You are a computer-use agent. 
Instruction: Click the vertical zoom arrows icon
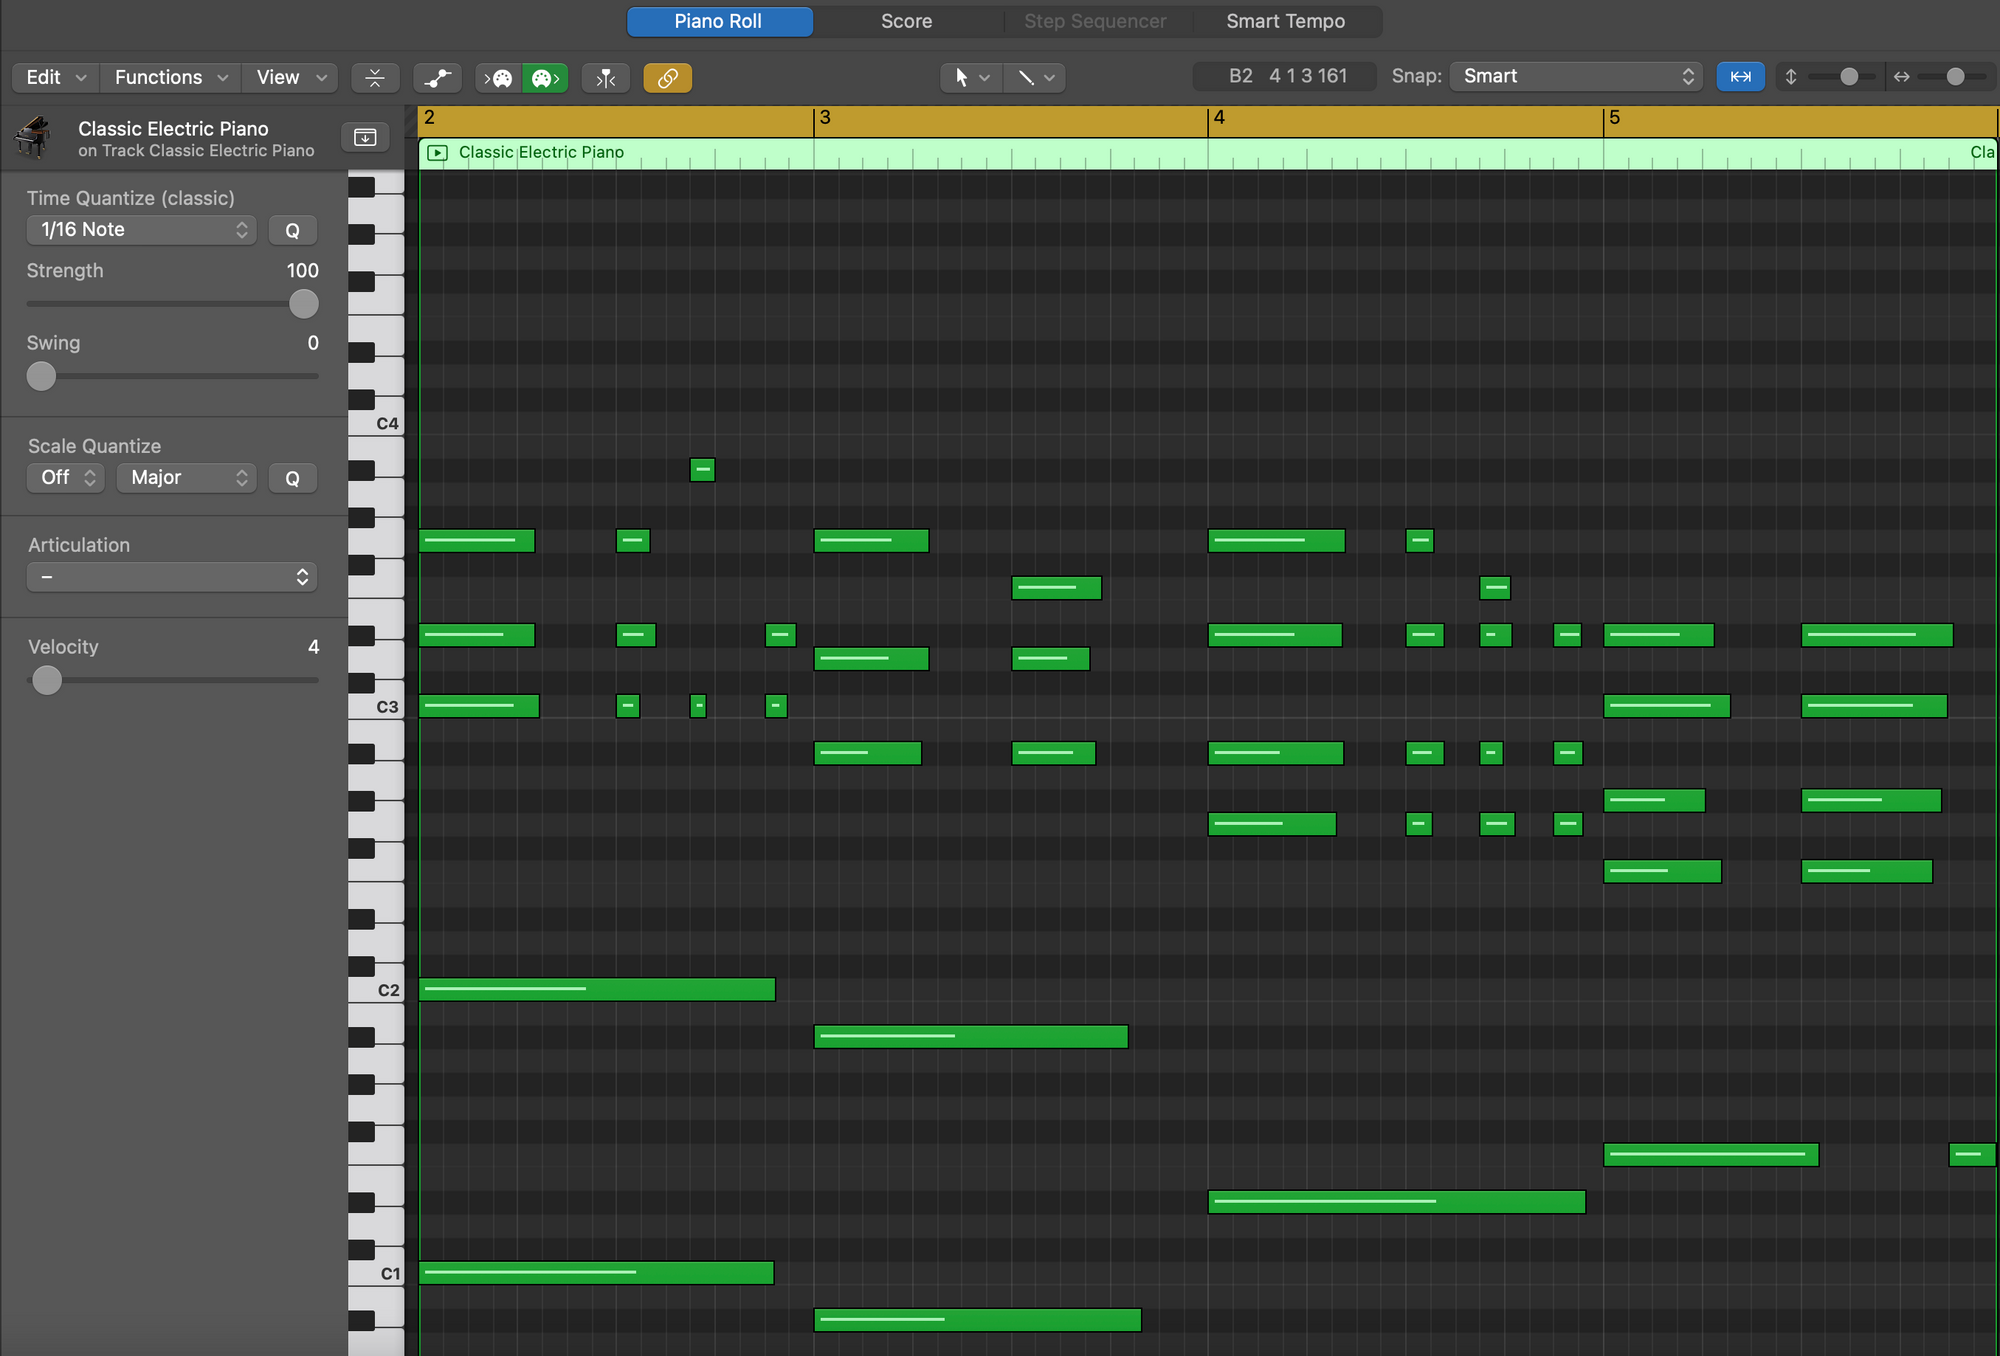(x=1791, y=77)
